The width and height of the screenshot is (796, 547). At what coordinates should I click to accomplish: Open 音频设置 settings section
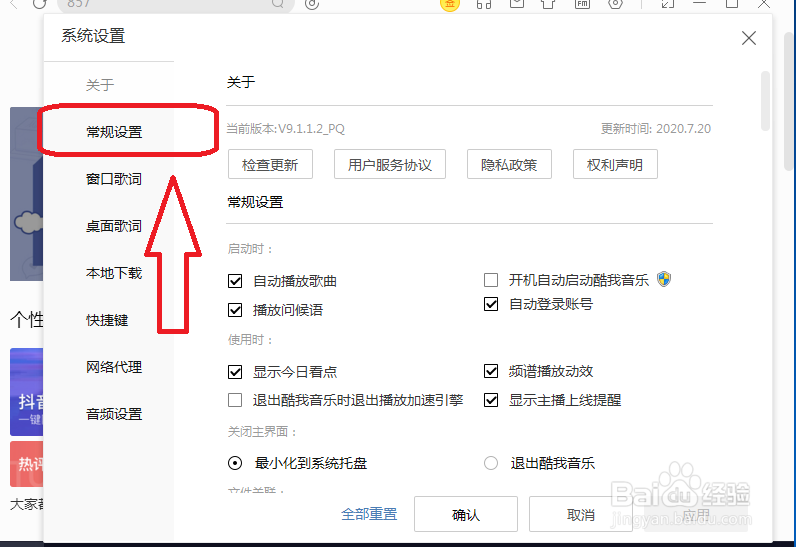(x=114, y=414)
